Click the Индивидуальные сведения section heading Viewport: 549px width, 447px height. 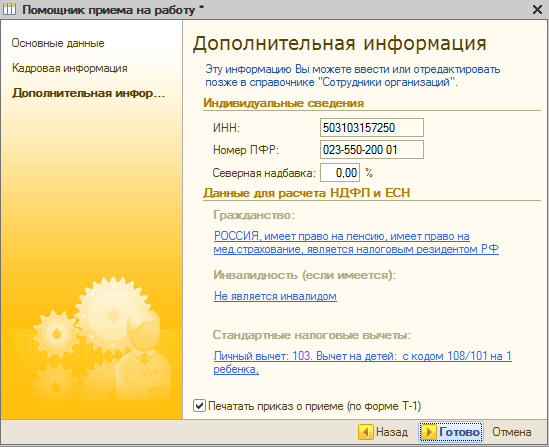284,103
